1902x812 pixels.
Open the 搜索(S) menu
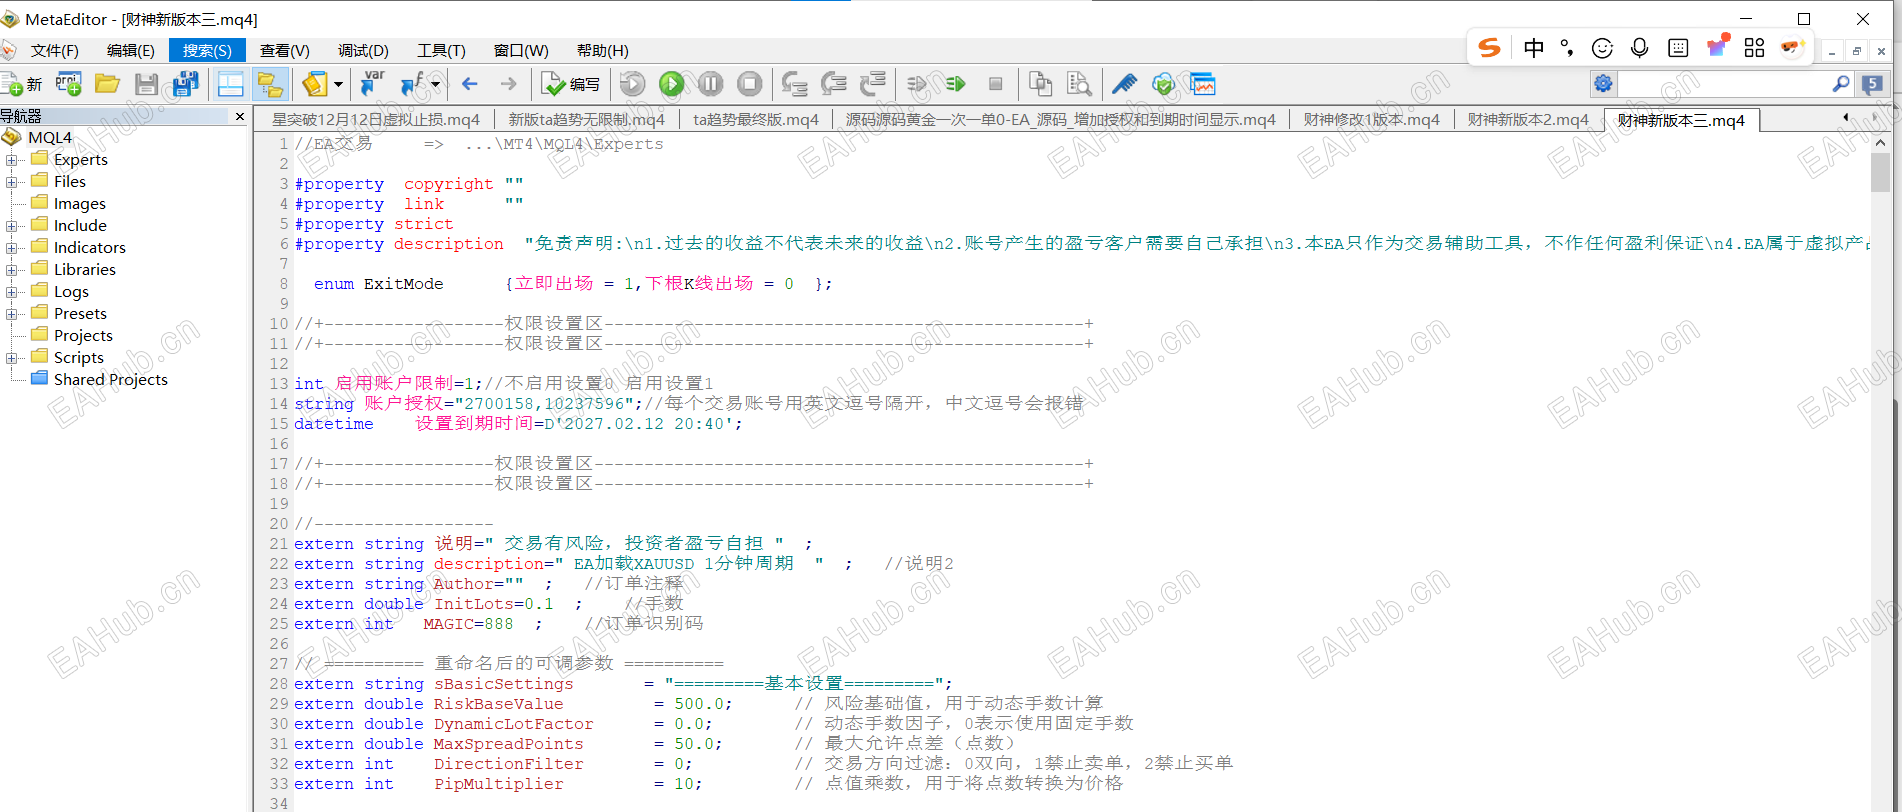[x=207, y=51]
